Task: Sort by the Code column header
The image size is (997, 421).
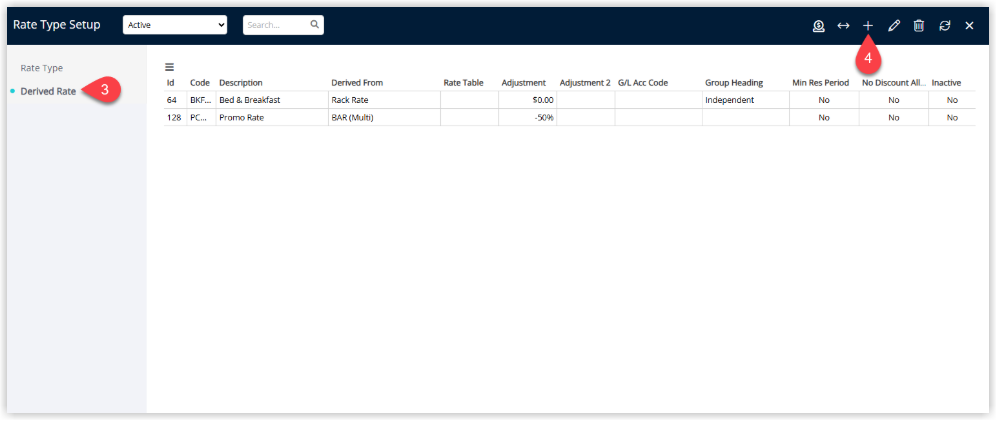Action: (200, 83)
